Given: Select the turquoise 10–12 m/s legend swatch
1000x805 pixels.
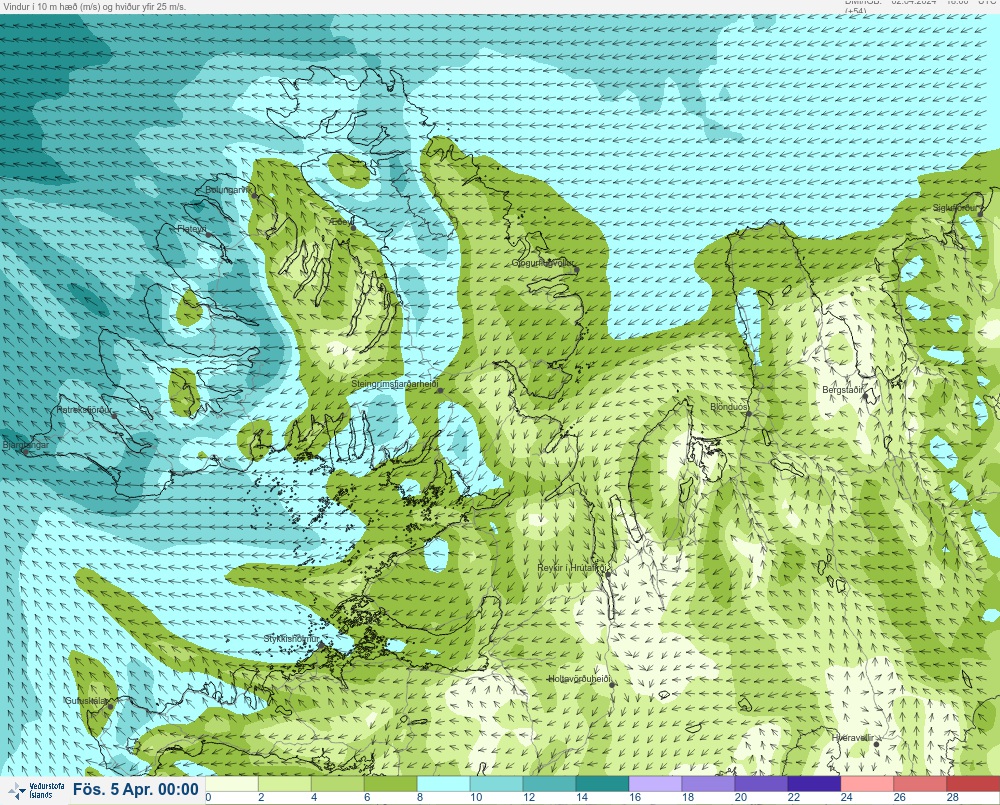Looking at the screenshot, I should pos(497,783).
